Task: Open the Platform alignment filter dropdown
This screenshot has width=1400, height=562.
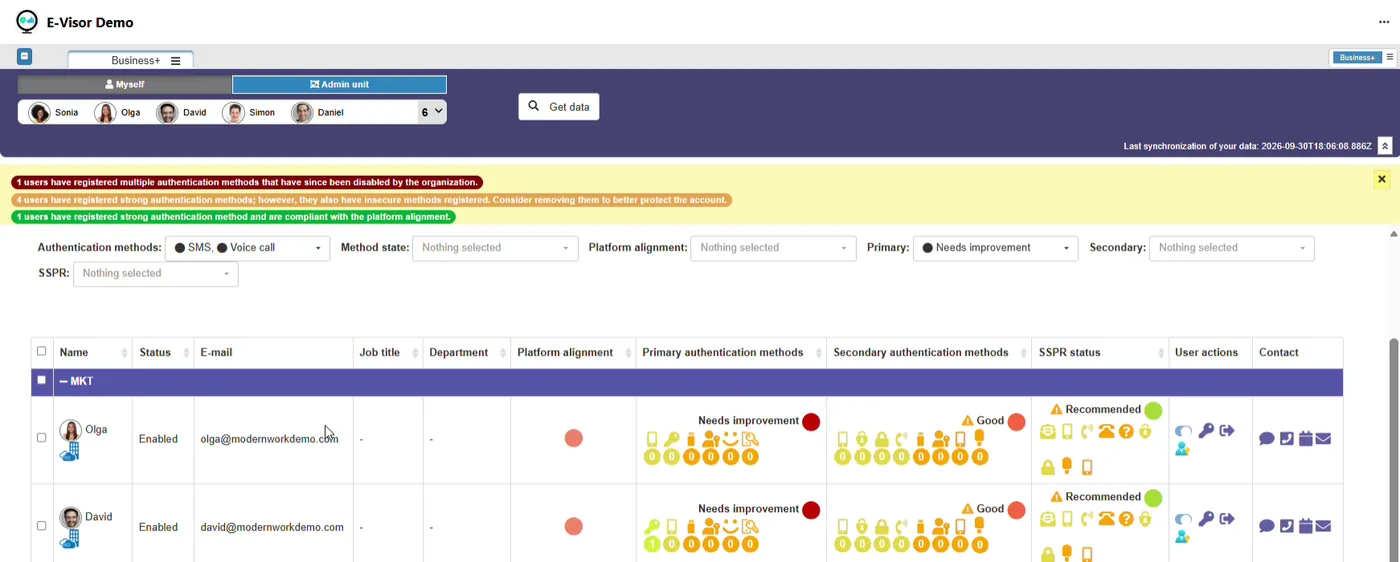Action: tap(773, 248)
